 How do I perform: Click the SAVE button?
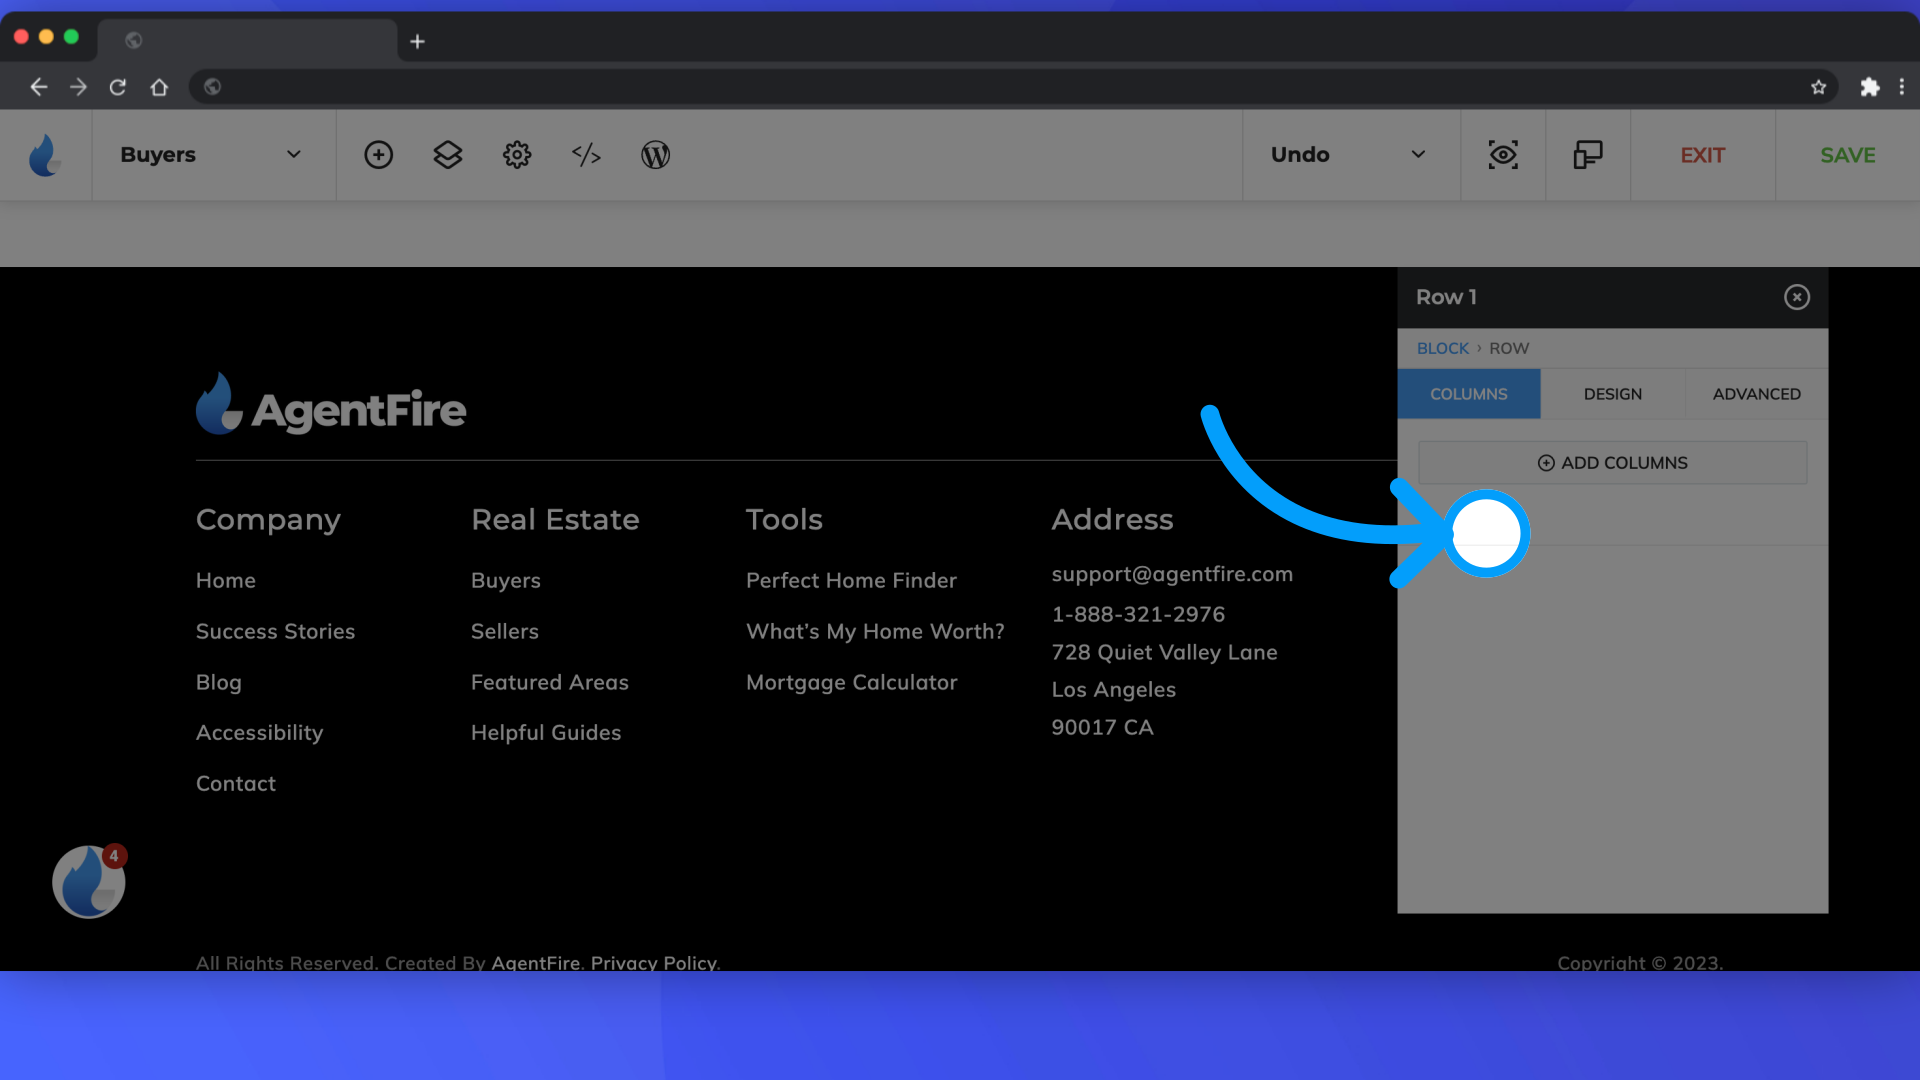[1847, 154]
